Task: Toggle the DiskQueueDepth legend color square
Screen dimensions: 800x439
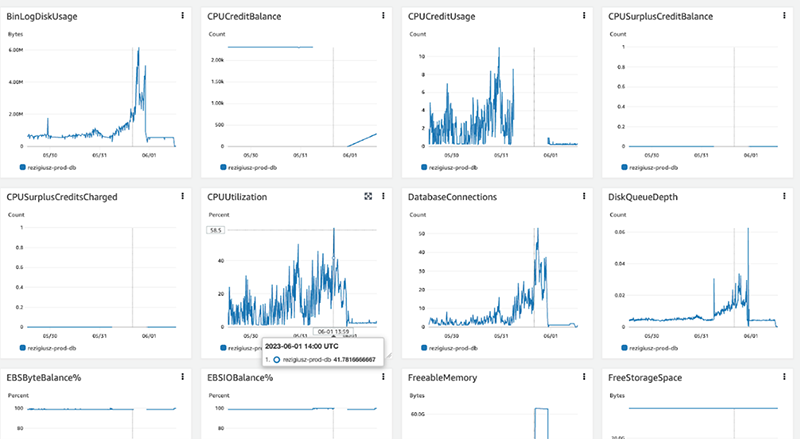Action: click(x=624, y=348)
